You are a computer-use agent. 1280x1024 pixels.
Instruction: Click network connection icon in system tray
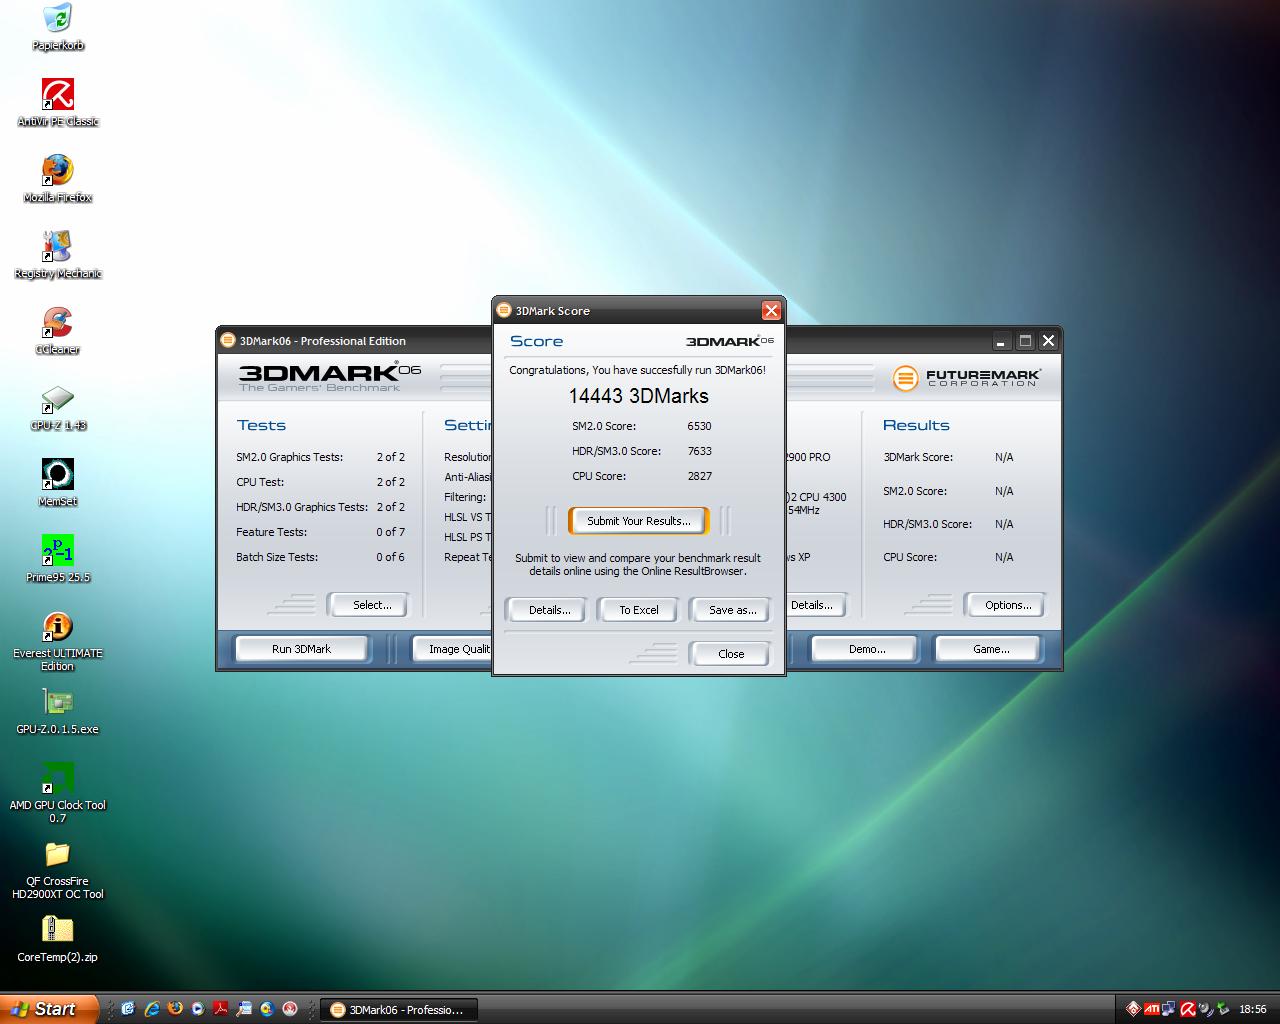(x=1168, y=1009)
